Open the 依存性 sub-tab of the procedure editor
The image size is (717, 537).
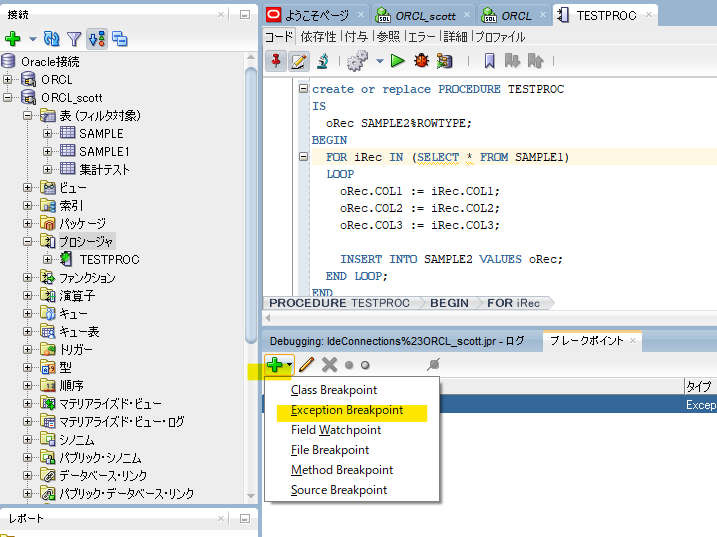pyautogui.click(x=318, y=36)
